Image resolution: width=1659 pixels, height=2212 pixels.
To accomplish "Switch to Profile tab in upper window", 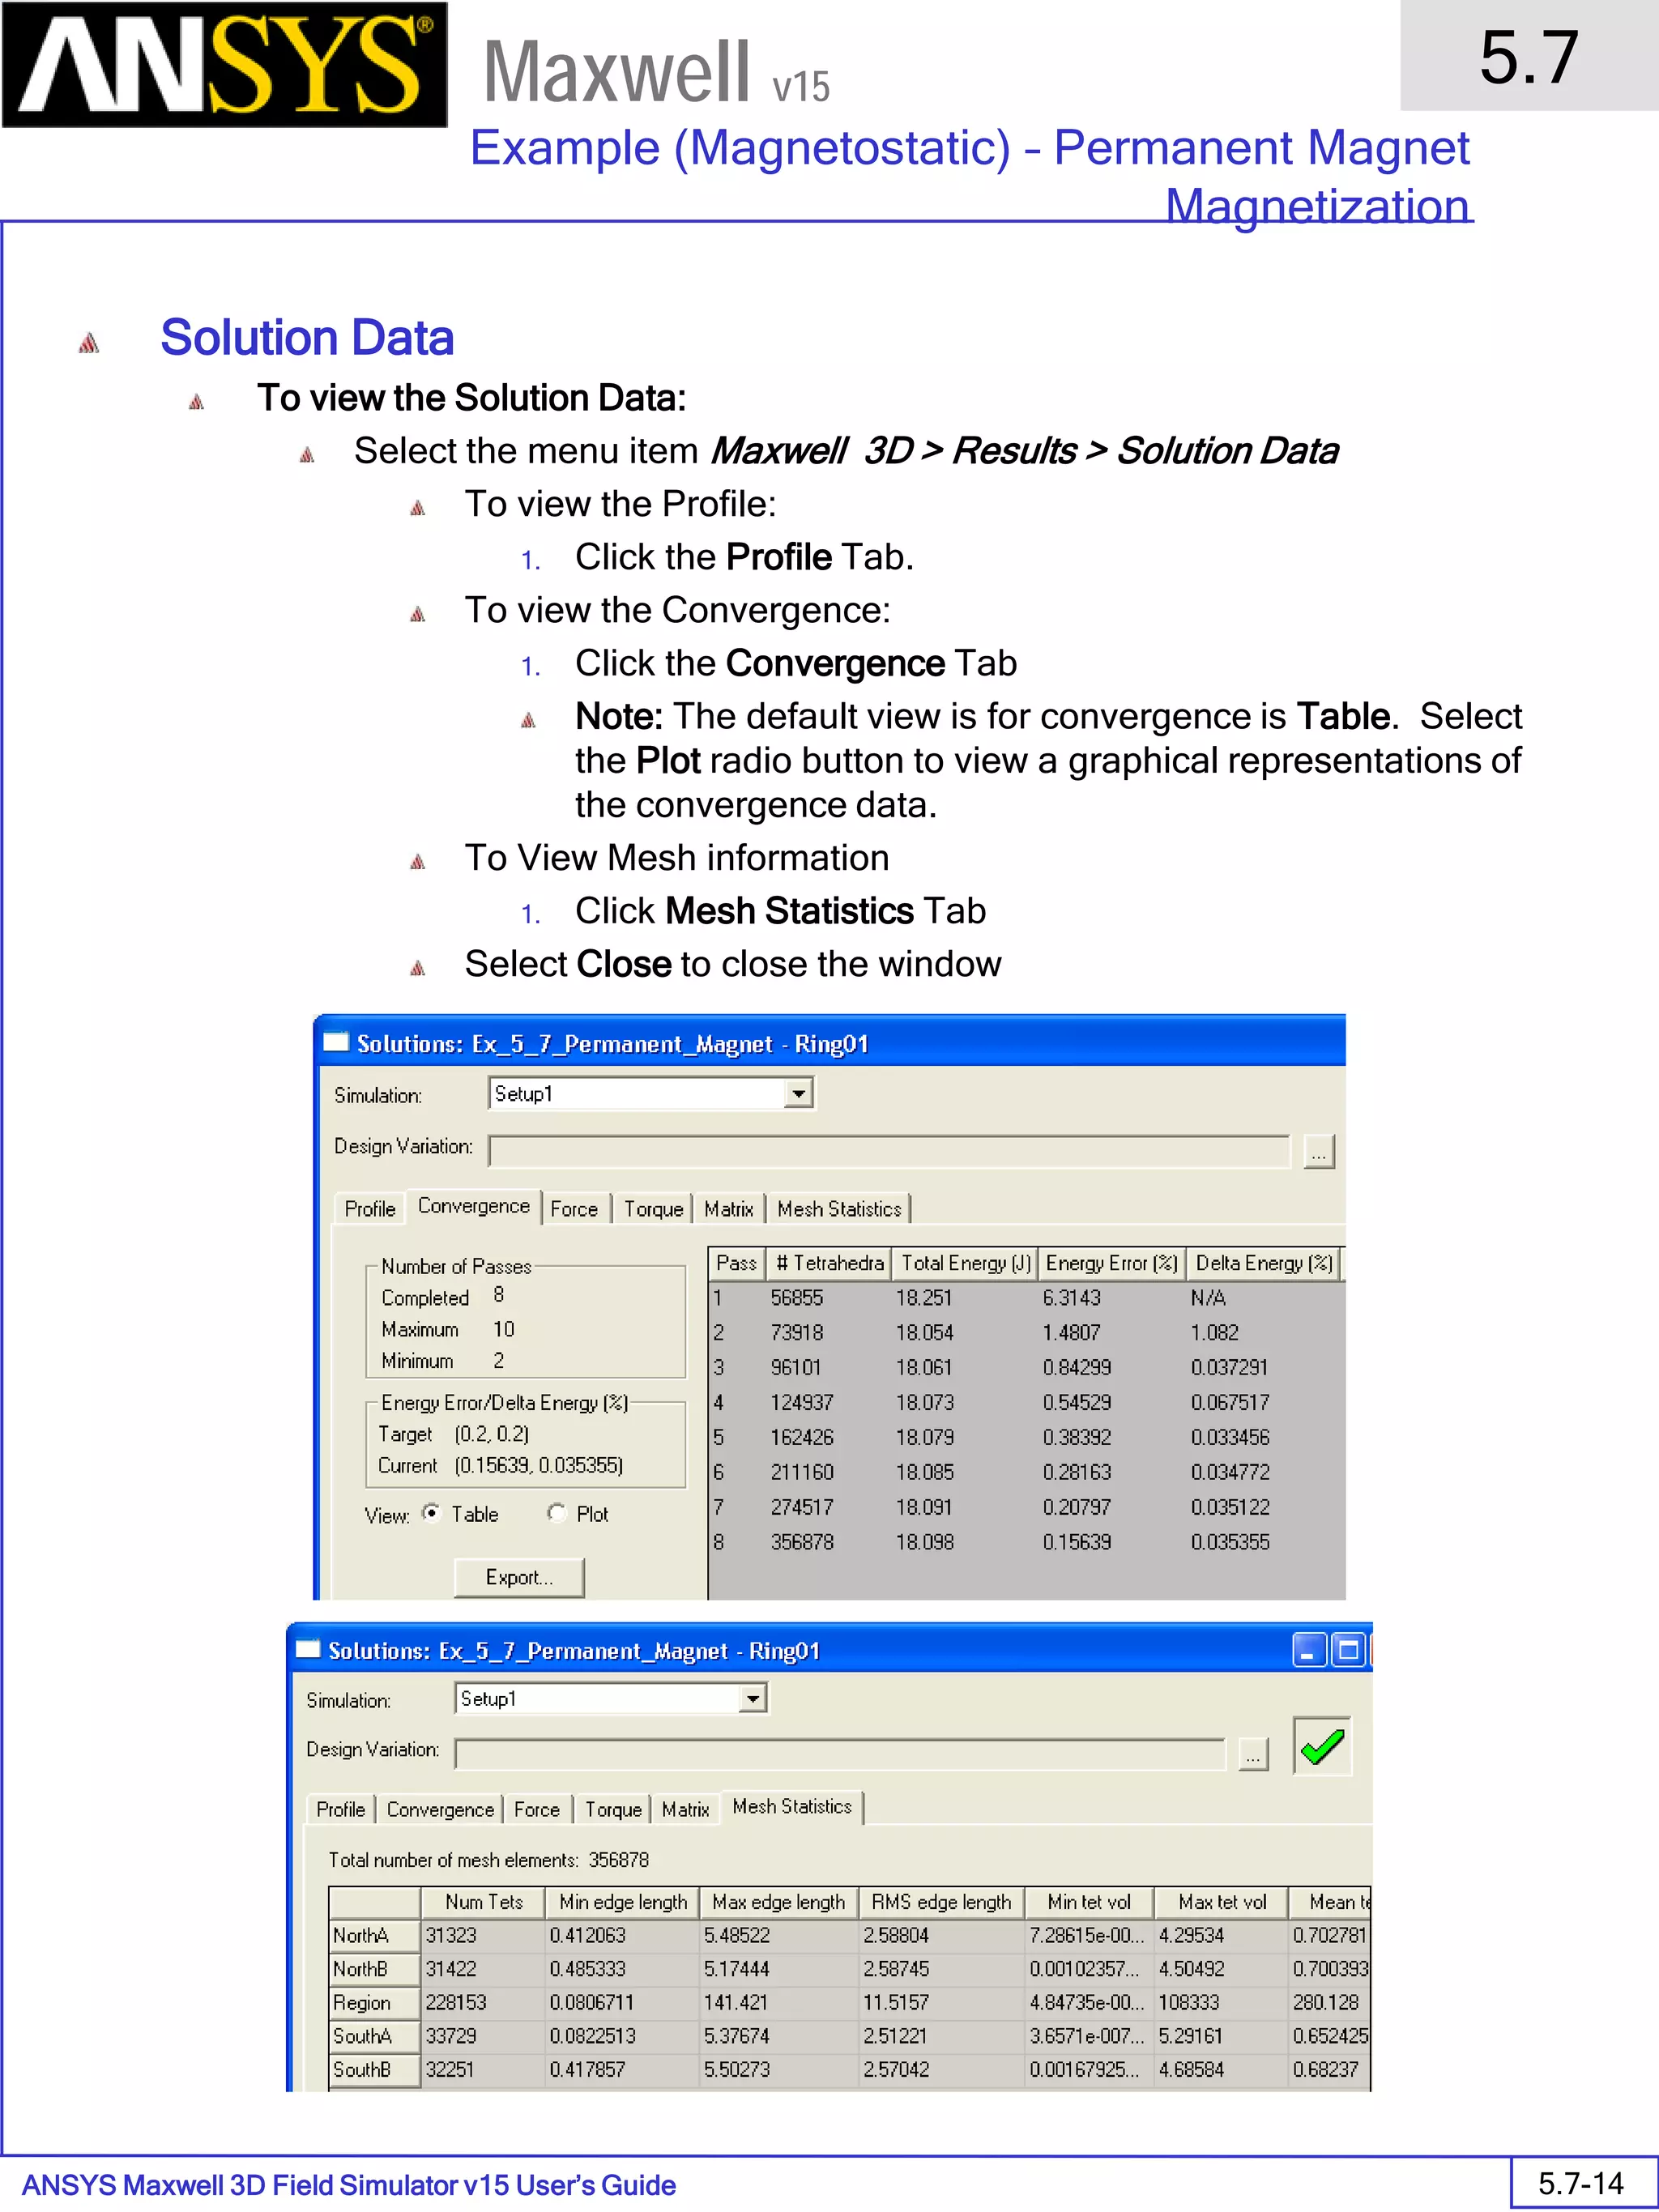I will click(x=370, y=1209).
